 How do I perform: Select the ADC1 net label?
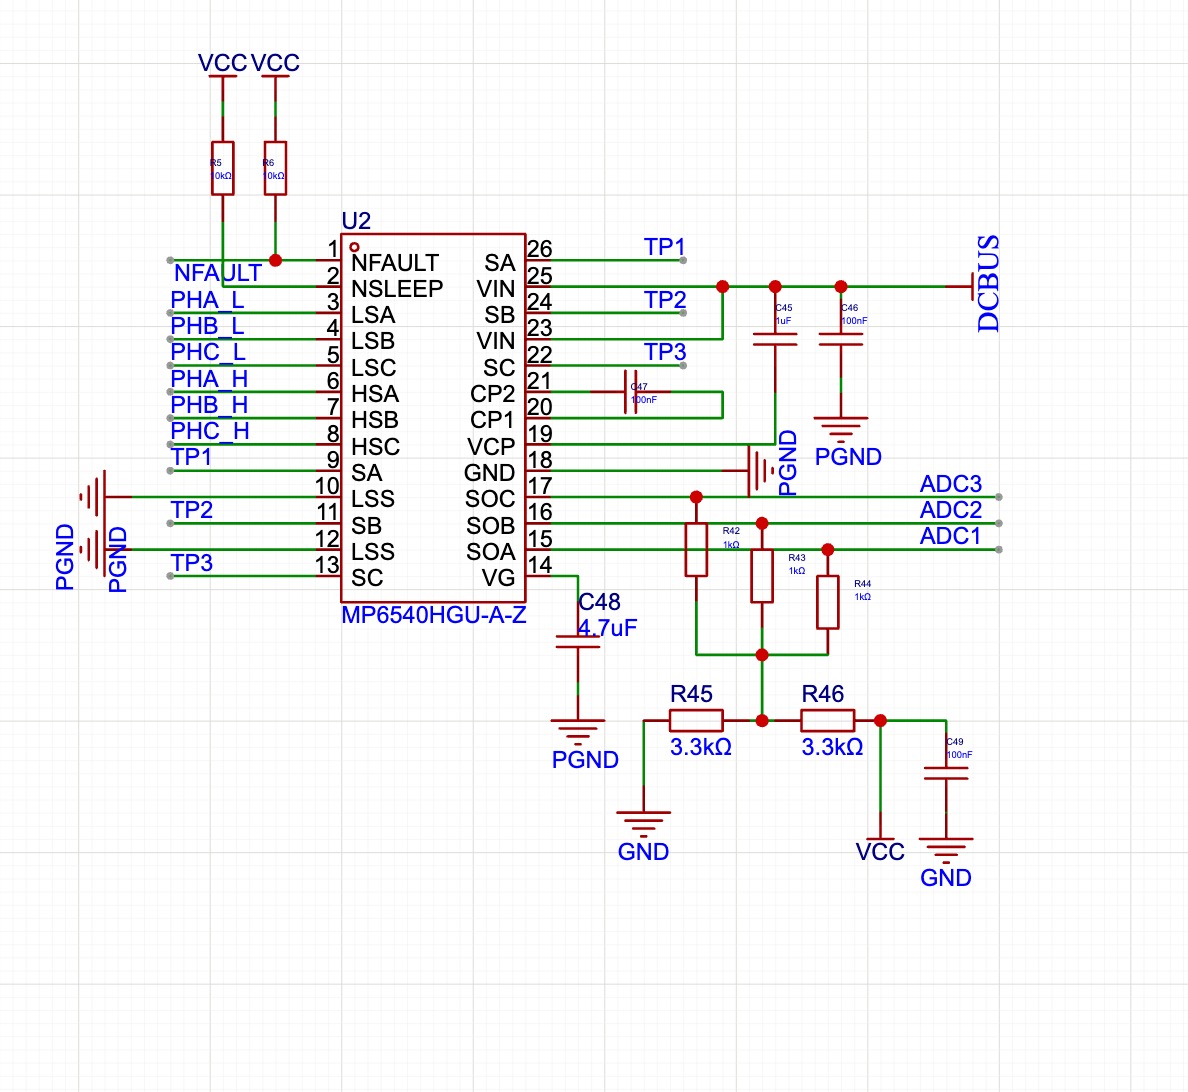pos(950,536)
